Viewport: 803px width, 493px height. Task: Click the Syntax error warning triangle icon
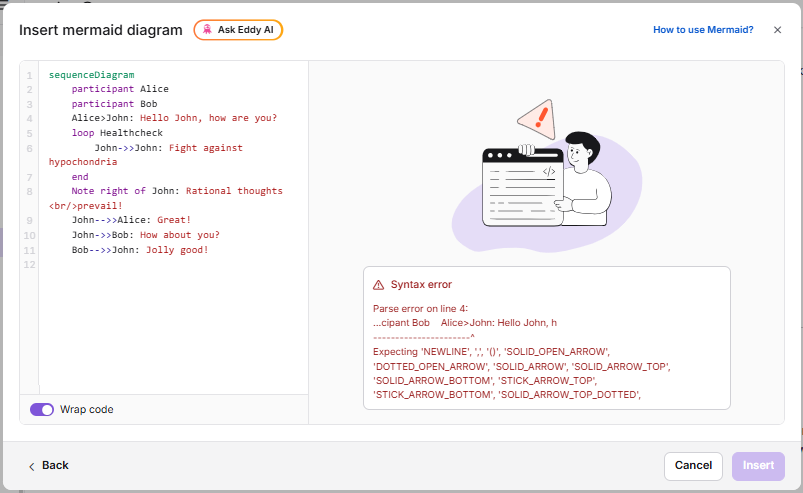pos(378,285)
